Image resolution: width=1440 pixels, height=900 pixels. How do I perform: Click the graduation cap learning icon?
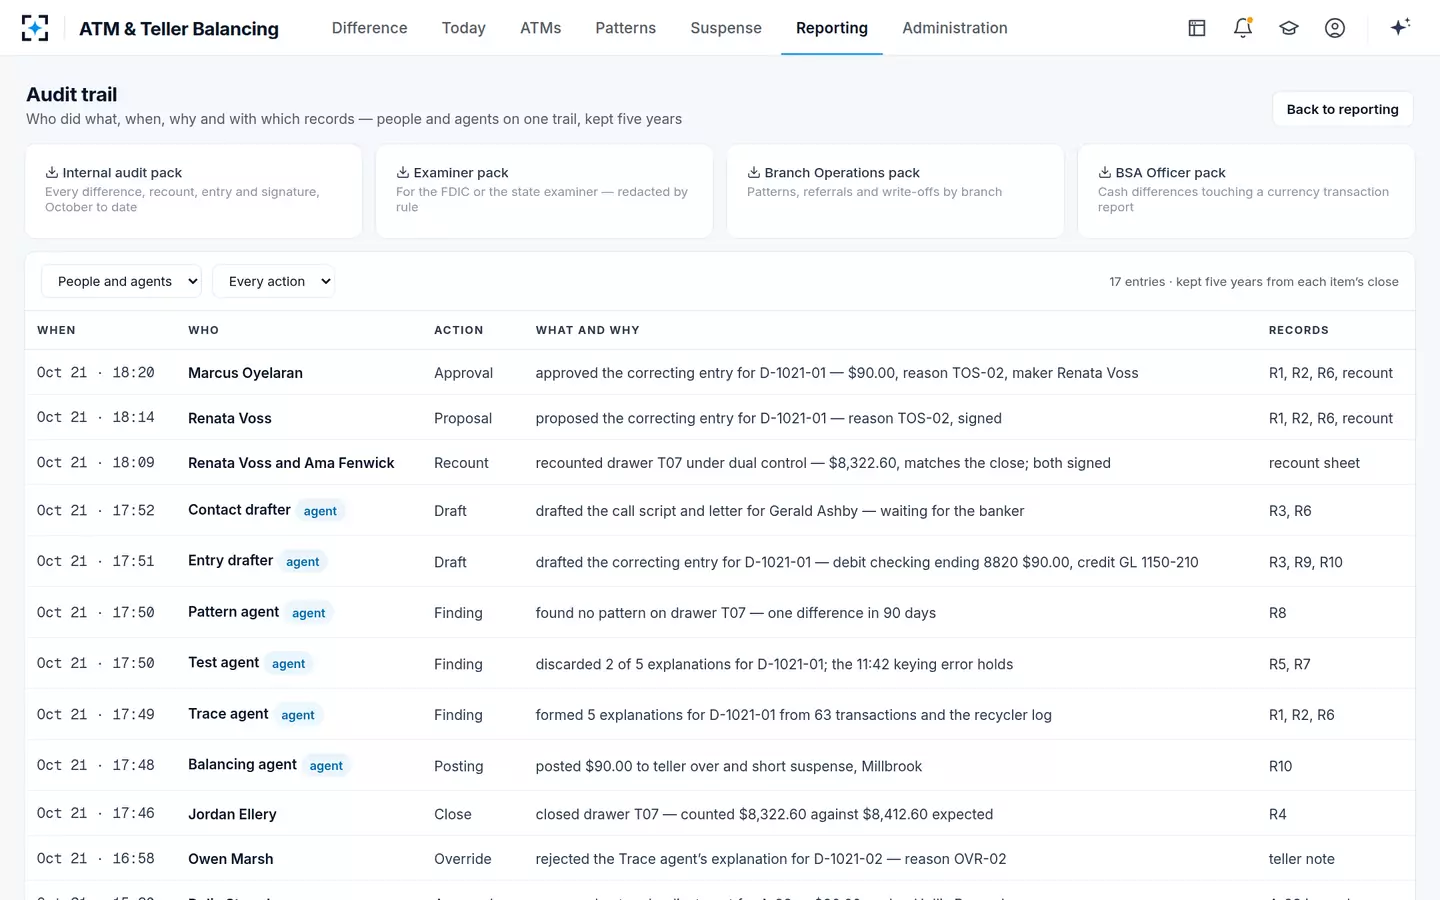pos(1289,28)
